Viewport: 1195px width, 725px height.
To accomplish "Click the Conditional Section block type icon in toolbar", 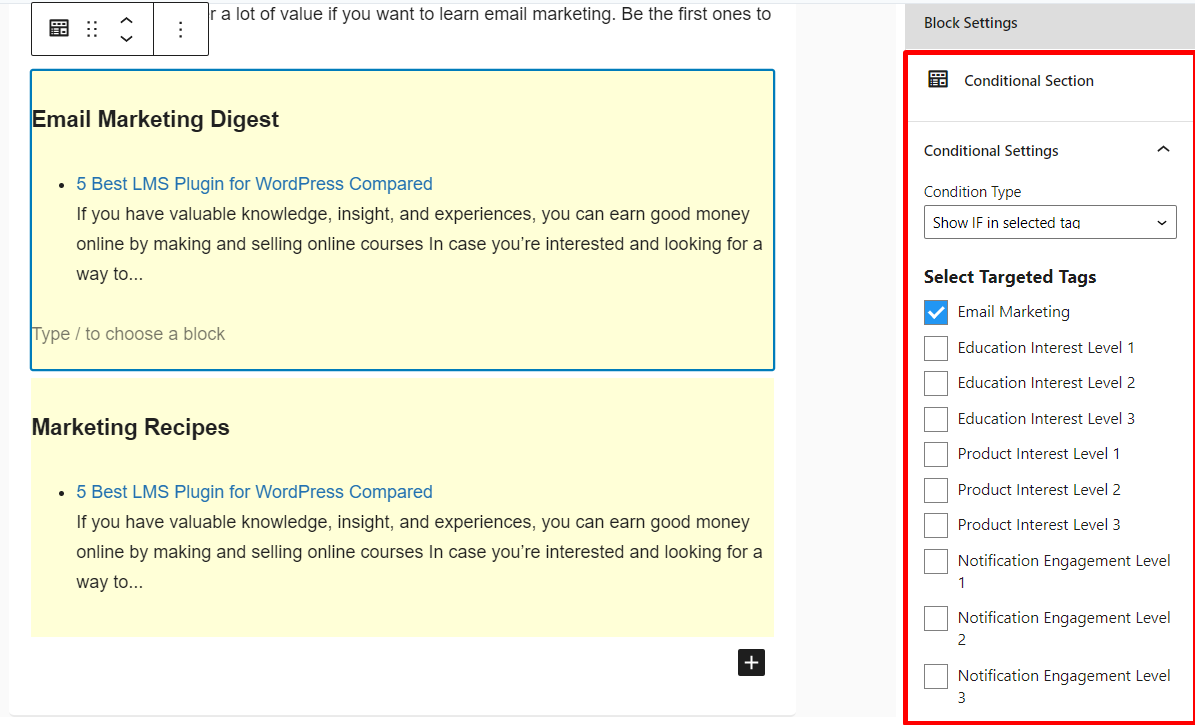I will point(59,29).
